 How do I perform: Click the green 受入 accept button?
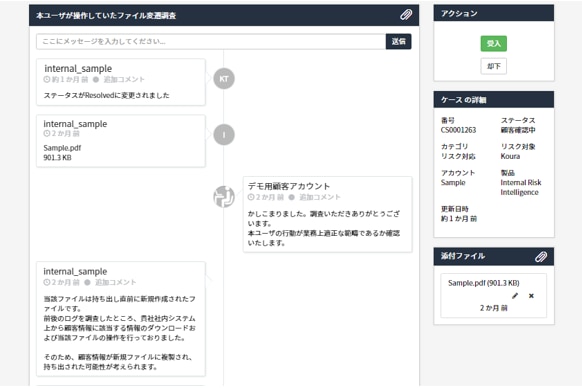(494, 43)
